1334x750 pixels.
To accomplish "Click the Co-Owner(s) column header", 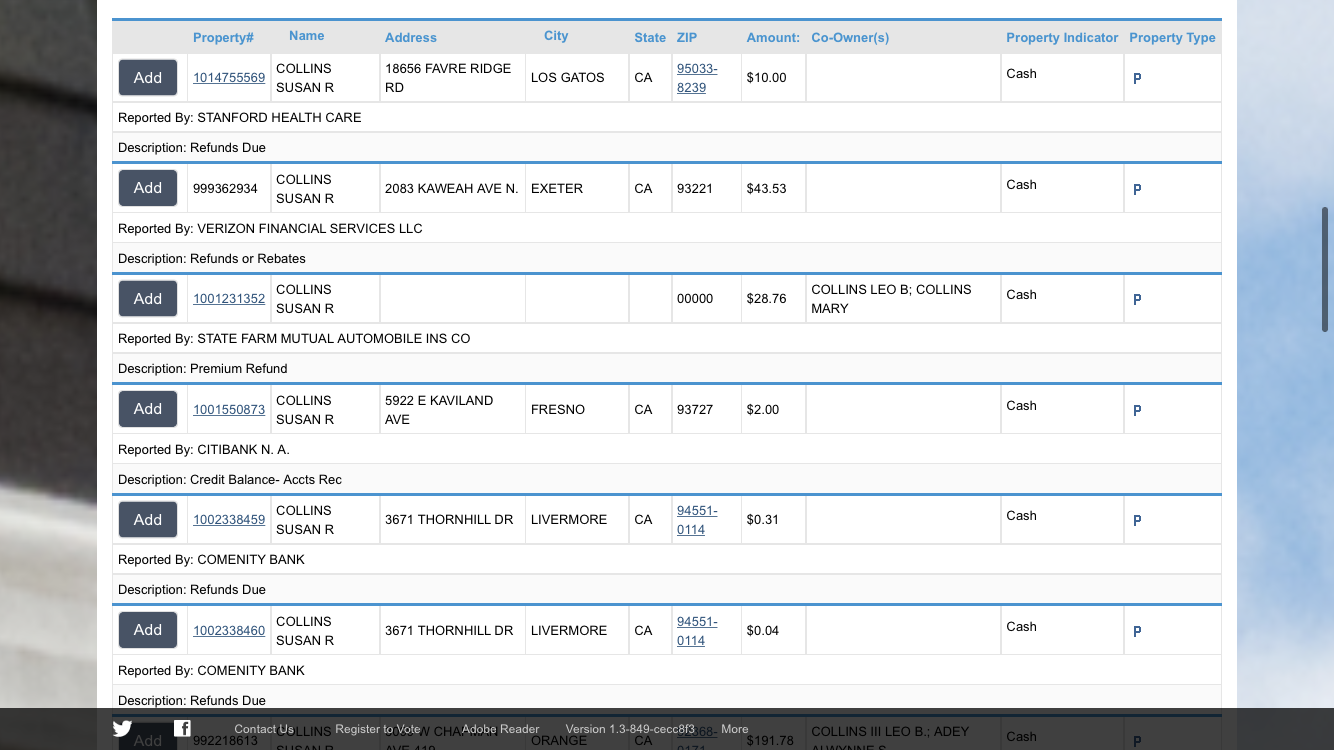I will (x=850, y=38).
